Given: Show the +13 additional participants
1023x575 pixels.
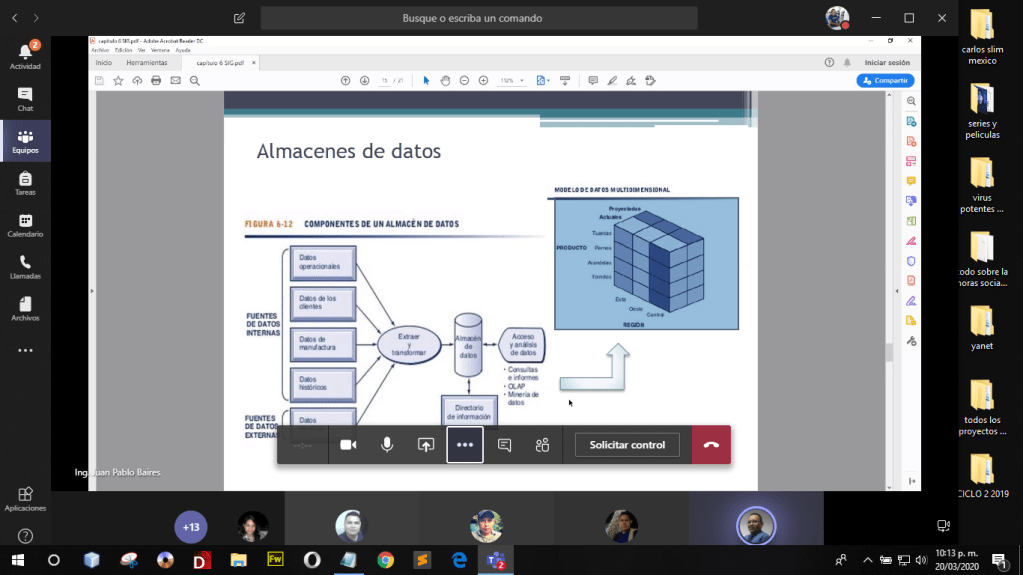Looking at the screenshot, I should (x=191, y=526).
